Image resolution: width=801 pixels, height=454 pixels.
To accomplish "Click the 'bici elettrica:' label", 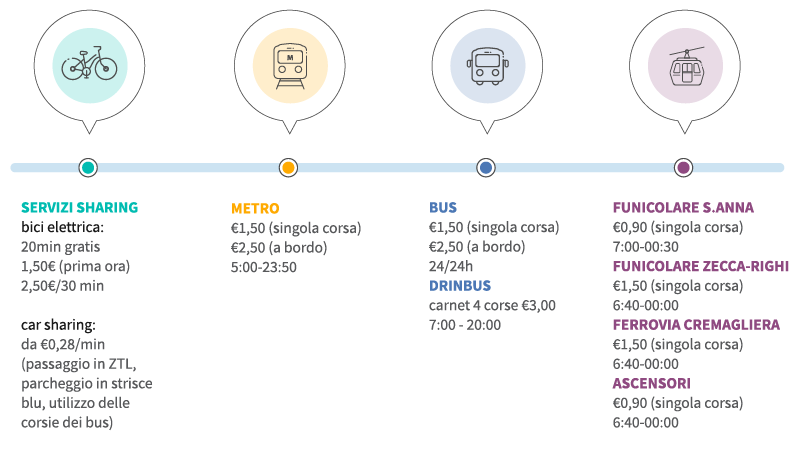I will tap(62, 227).
